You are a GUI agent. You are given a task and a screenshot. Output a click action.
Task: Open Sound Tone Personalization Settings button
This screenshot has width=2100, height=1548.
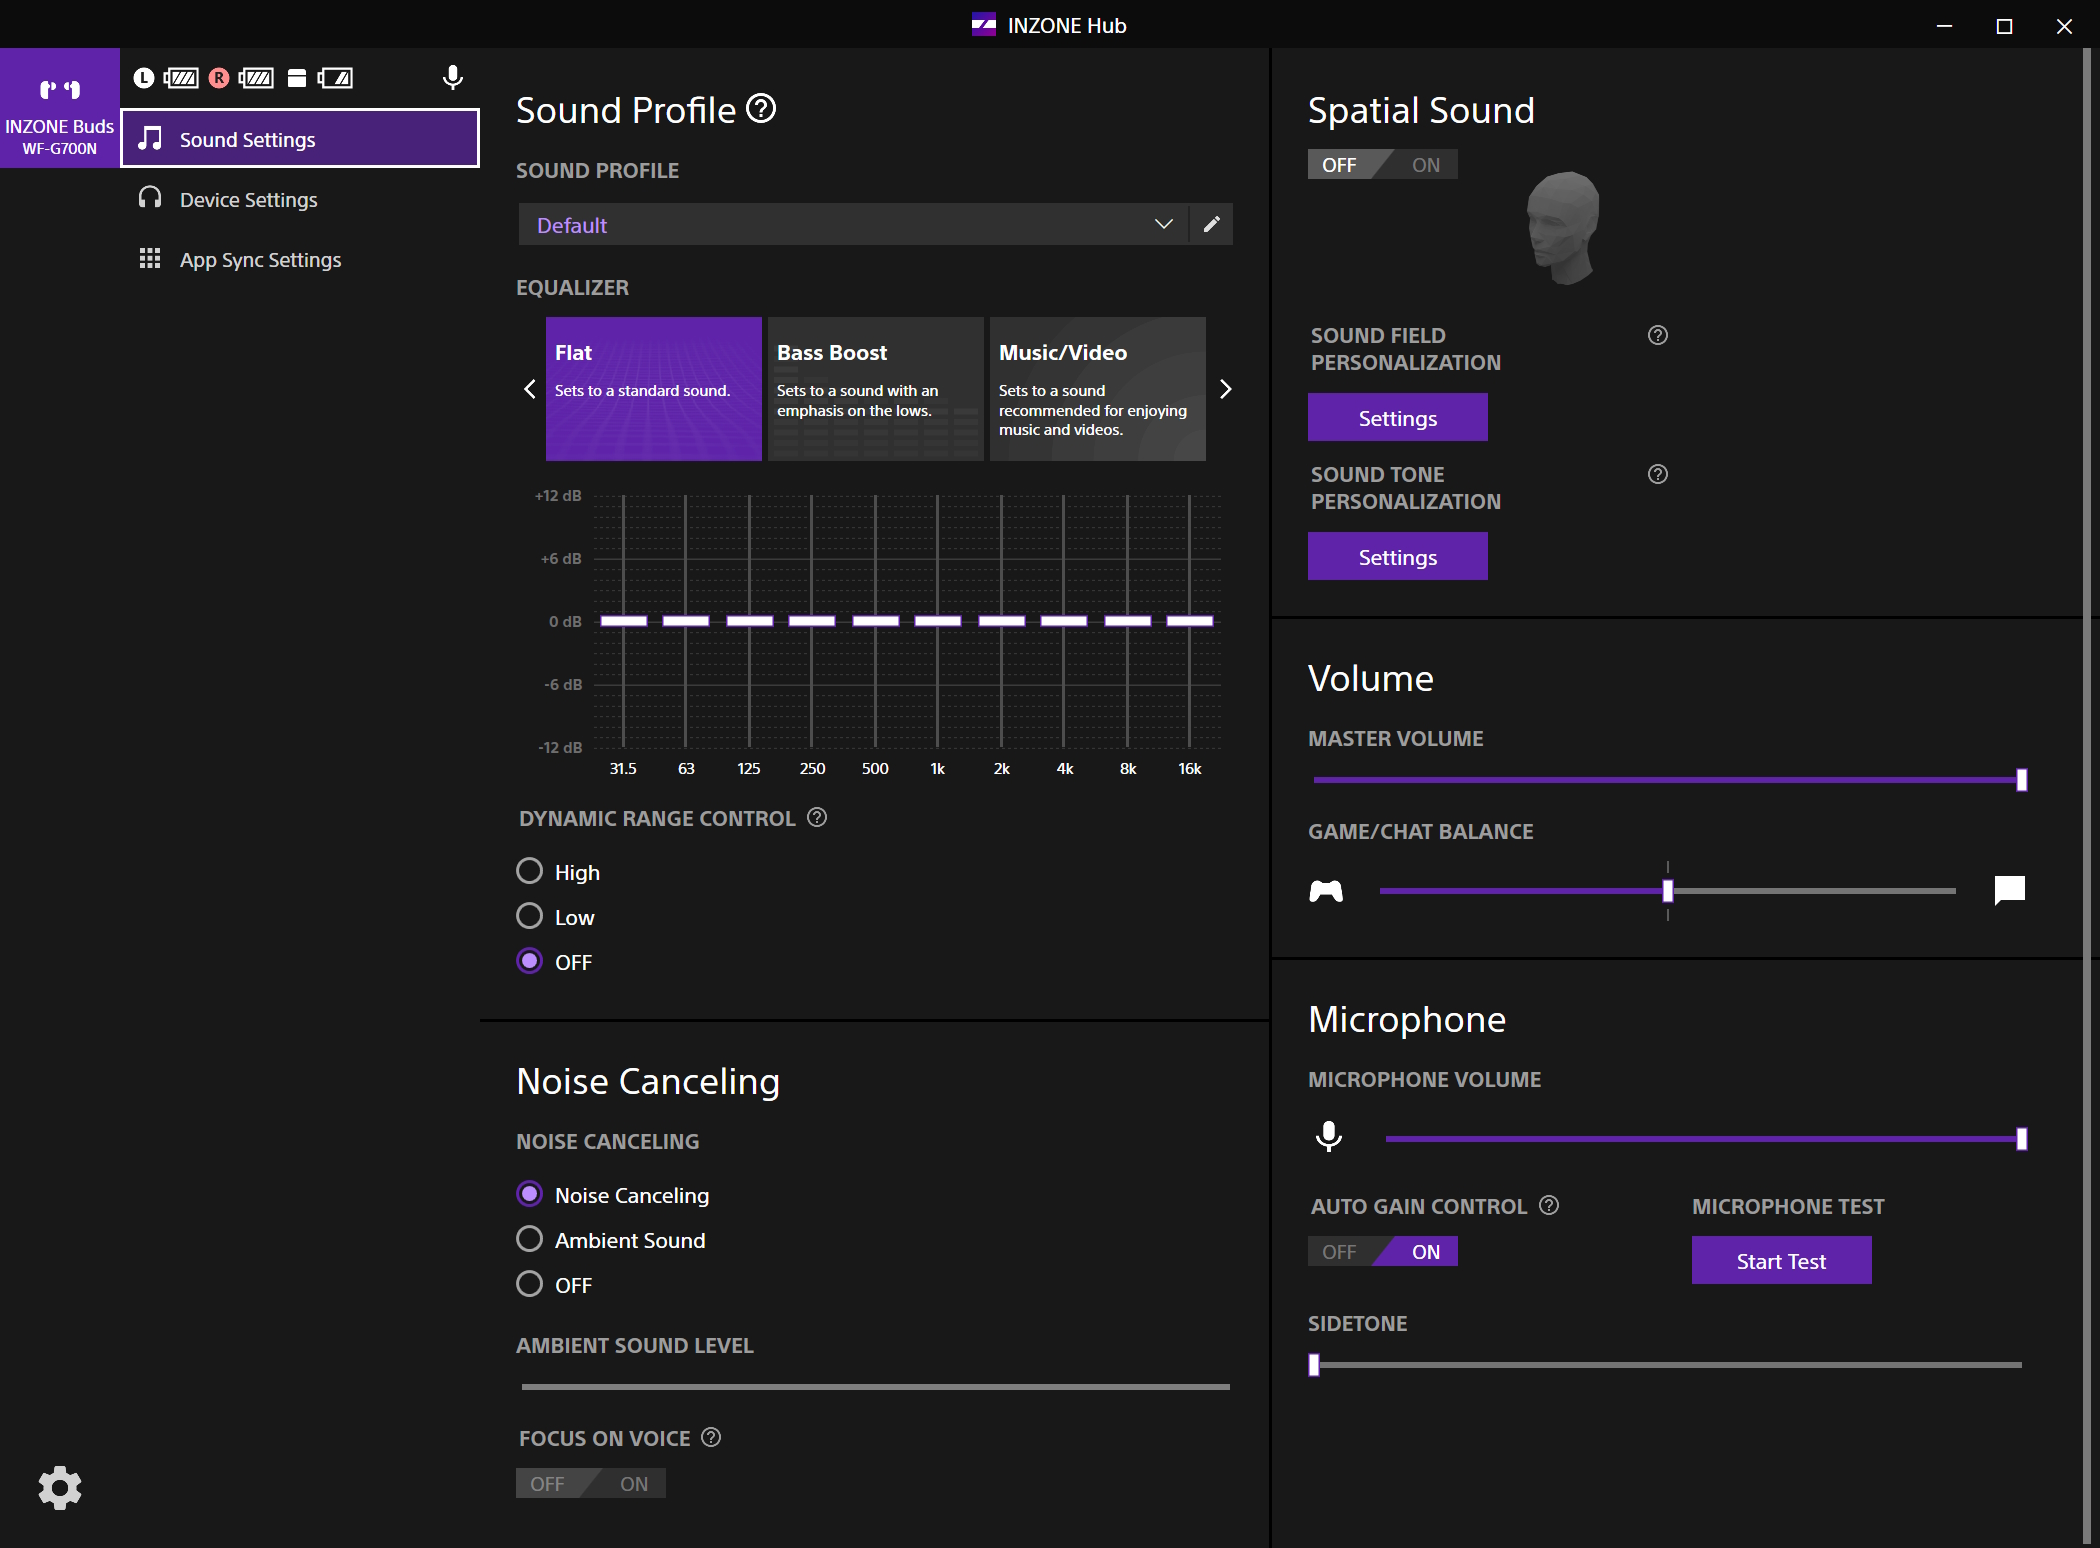1396,556
